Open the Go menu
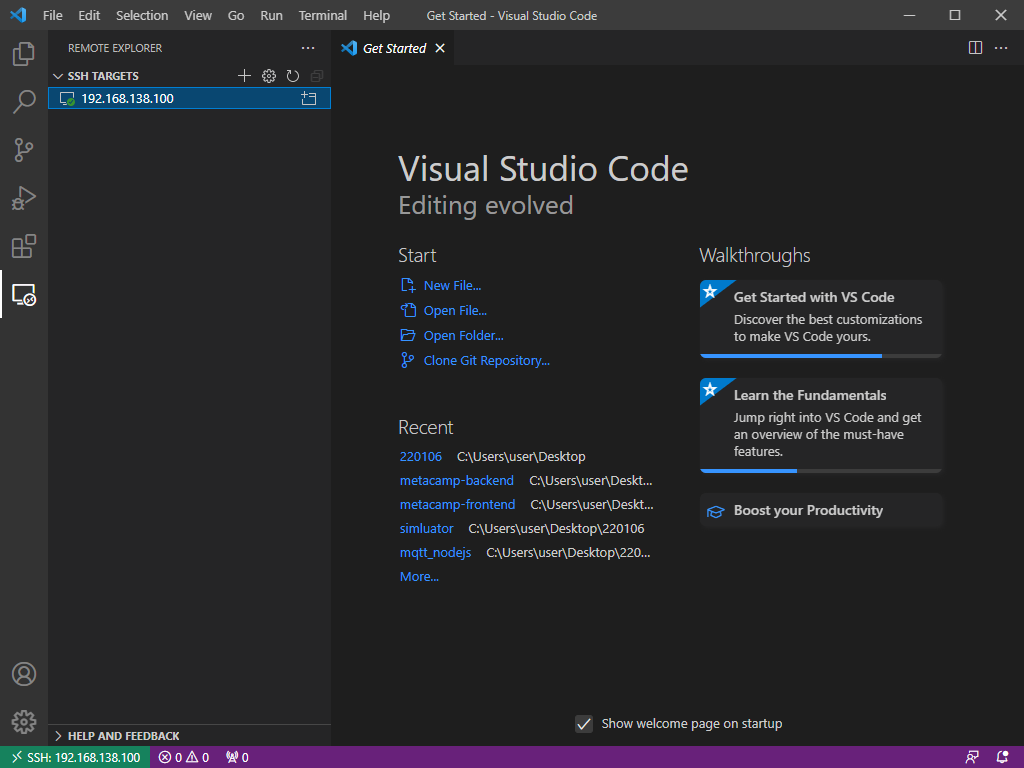Image resolution: width=1024 pixels, height=768 pixels. click(x=236, y=15)
